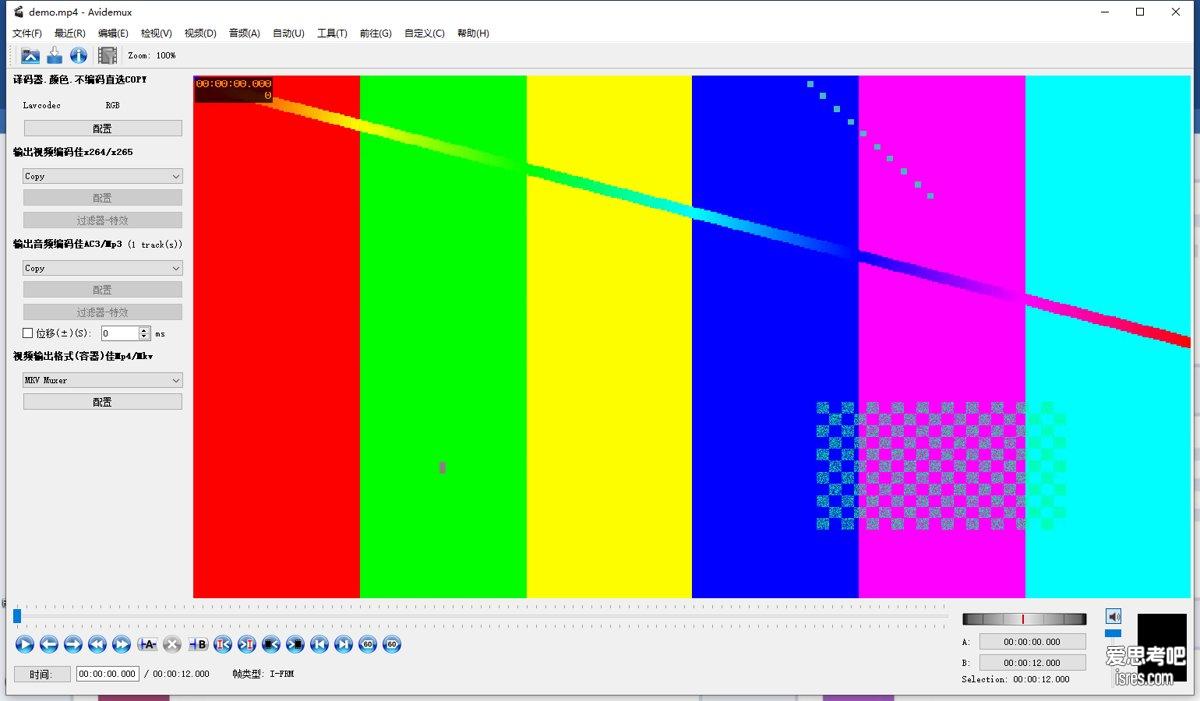This screenshot has width=1200, height=701.
Task: Click marker A time 00:00:00.000 button
Action: point(1032,641)
